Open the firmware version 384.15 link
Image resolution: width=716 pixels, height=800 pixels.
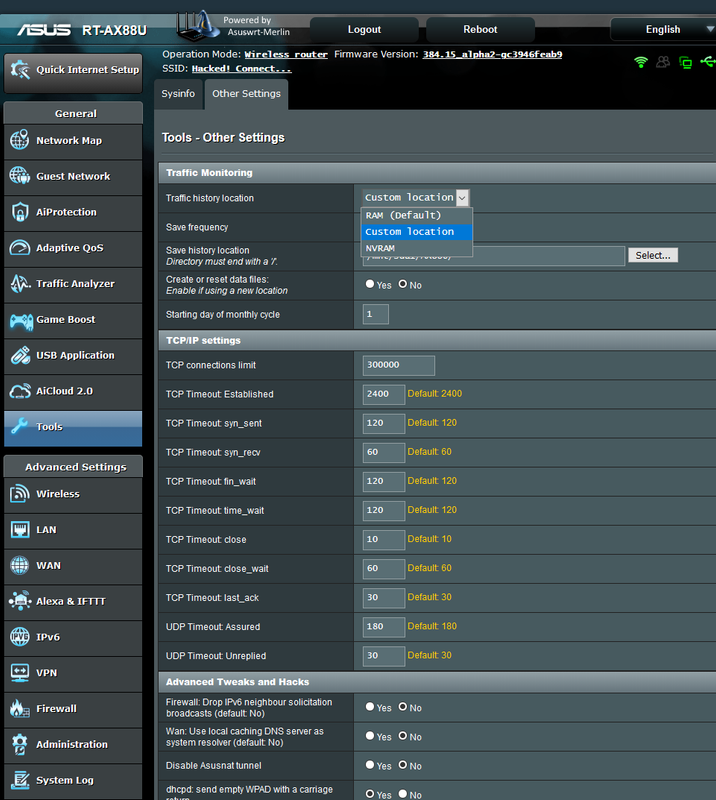click(492, 55)
